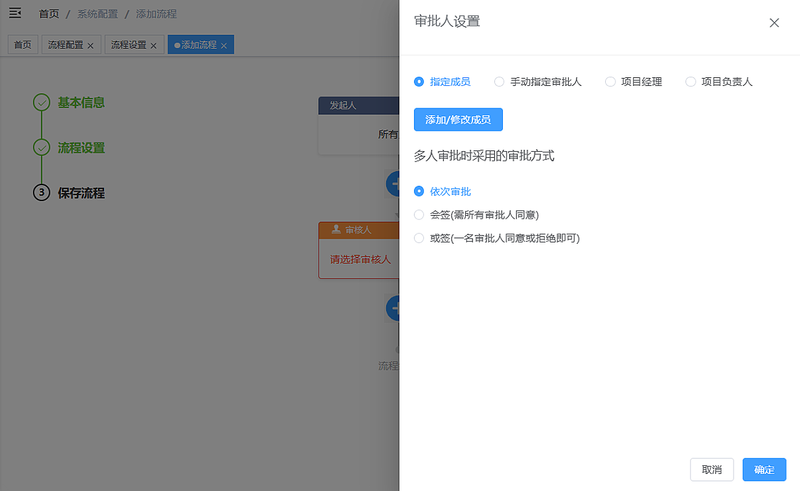The height and width of the screenshot is (491, 800).
Task: Go to 首页 in the breadcrumb
Action: pyautogui.click(x=49, y=14)
